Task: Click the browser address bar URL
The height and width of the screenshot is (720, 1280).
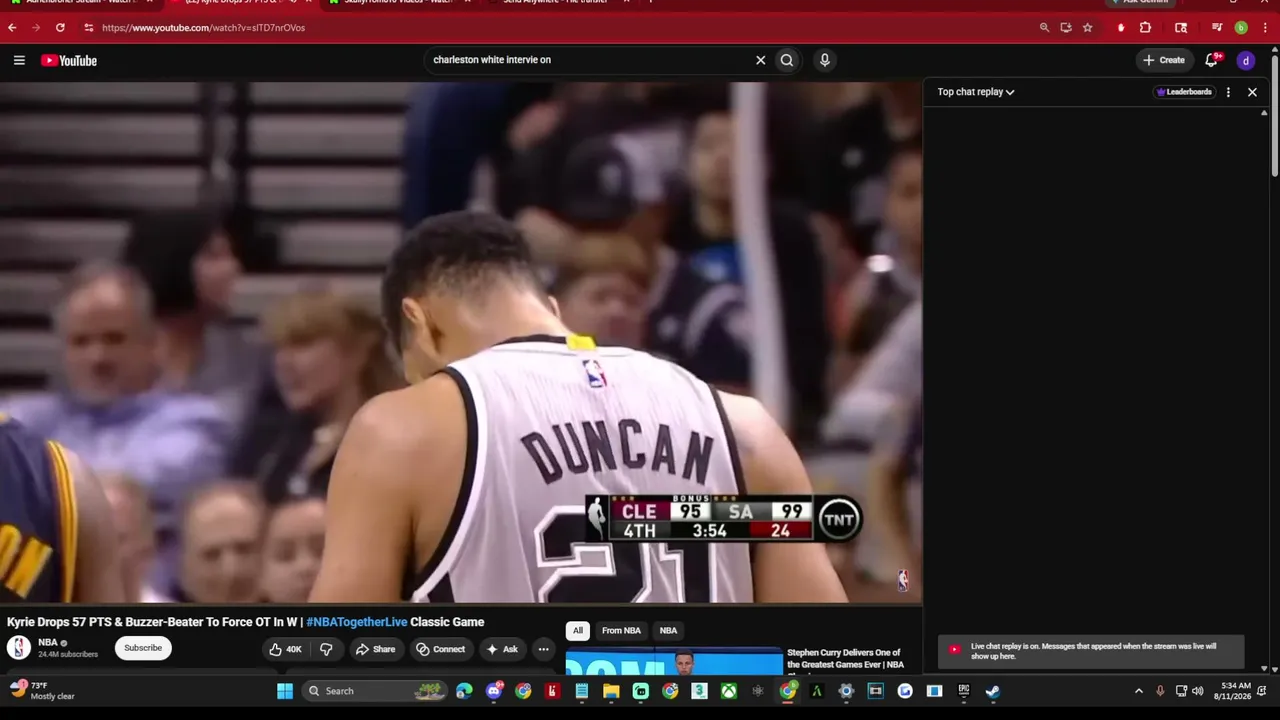Action: (x=203, y=28)
